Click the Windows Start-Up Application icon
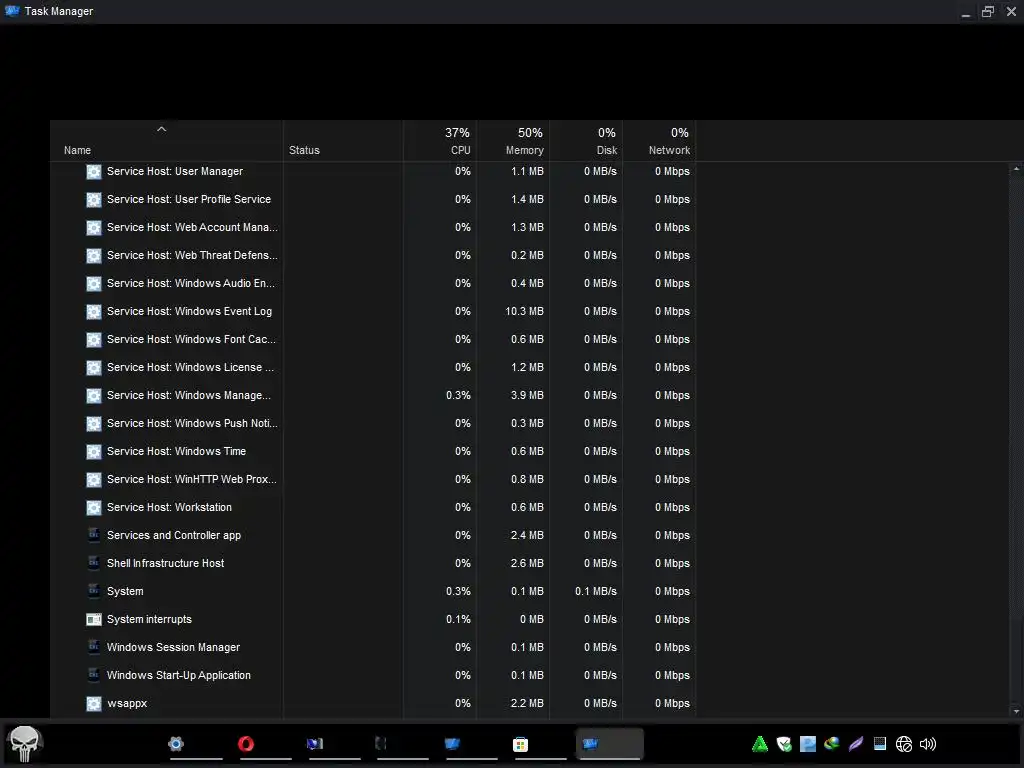Image resolution: width=1024 pixels, height=768 pixels. [94, 675]
